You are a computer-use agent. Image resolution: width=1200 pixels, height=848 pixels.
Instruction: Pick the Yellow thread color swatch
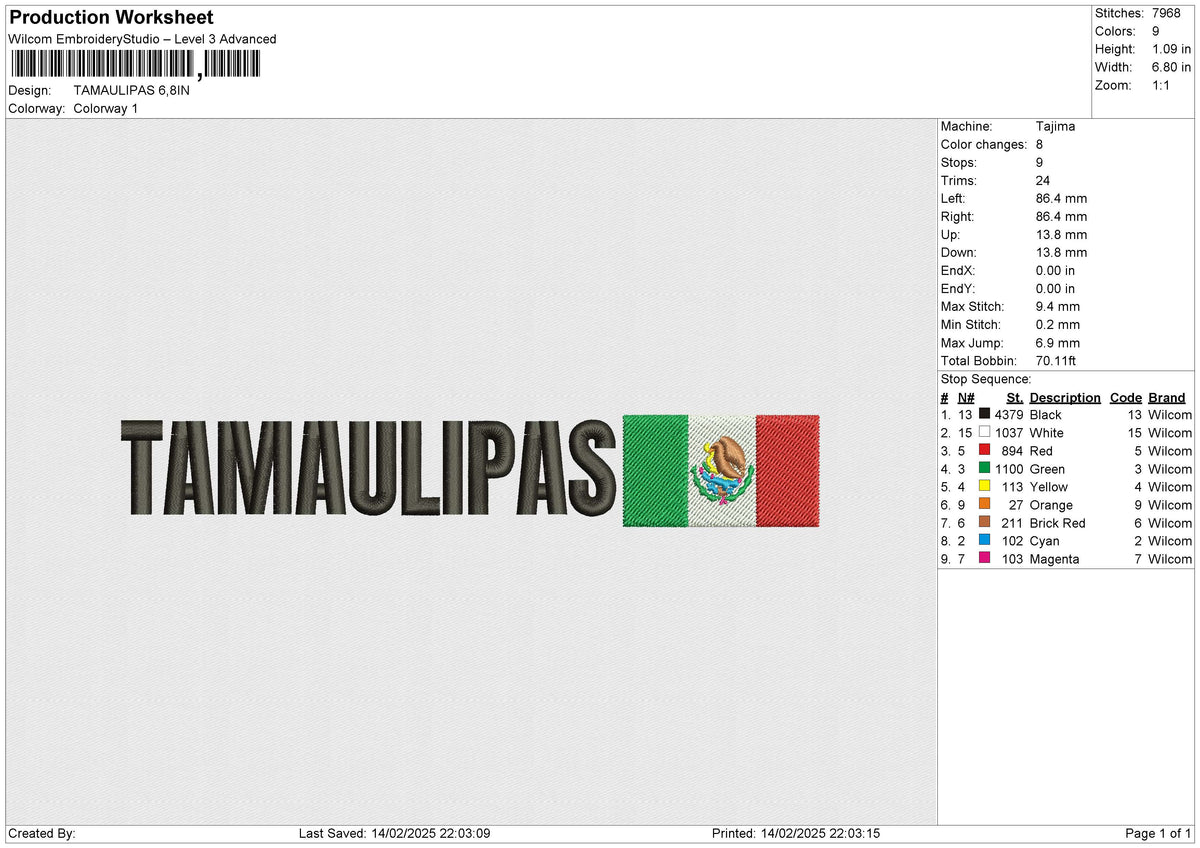(985, 487)
